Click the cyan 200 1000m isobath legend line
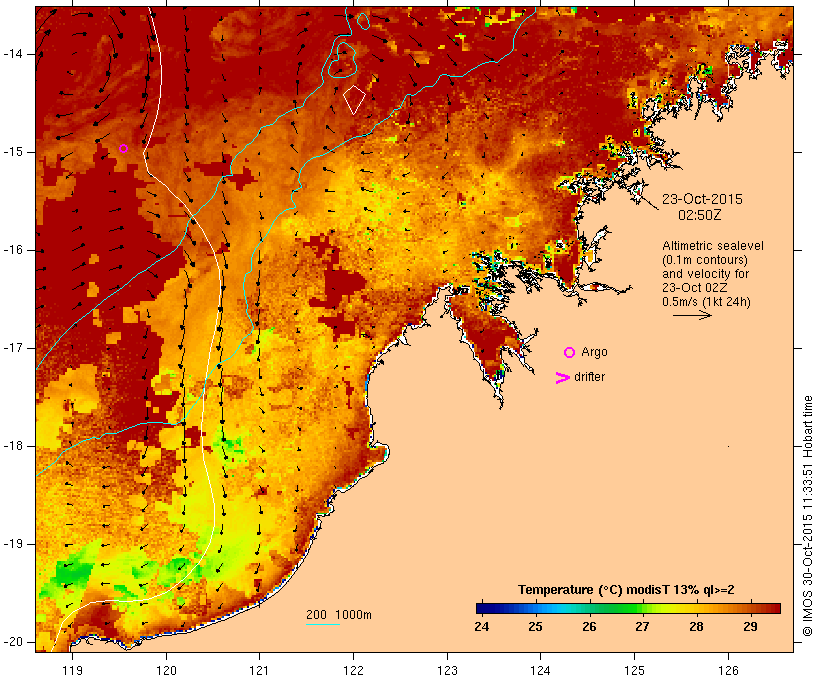Viewport: 820px width, 680px height. (x=323, y=624)
